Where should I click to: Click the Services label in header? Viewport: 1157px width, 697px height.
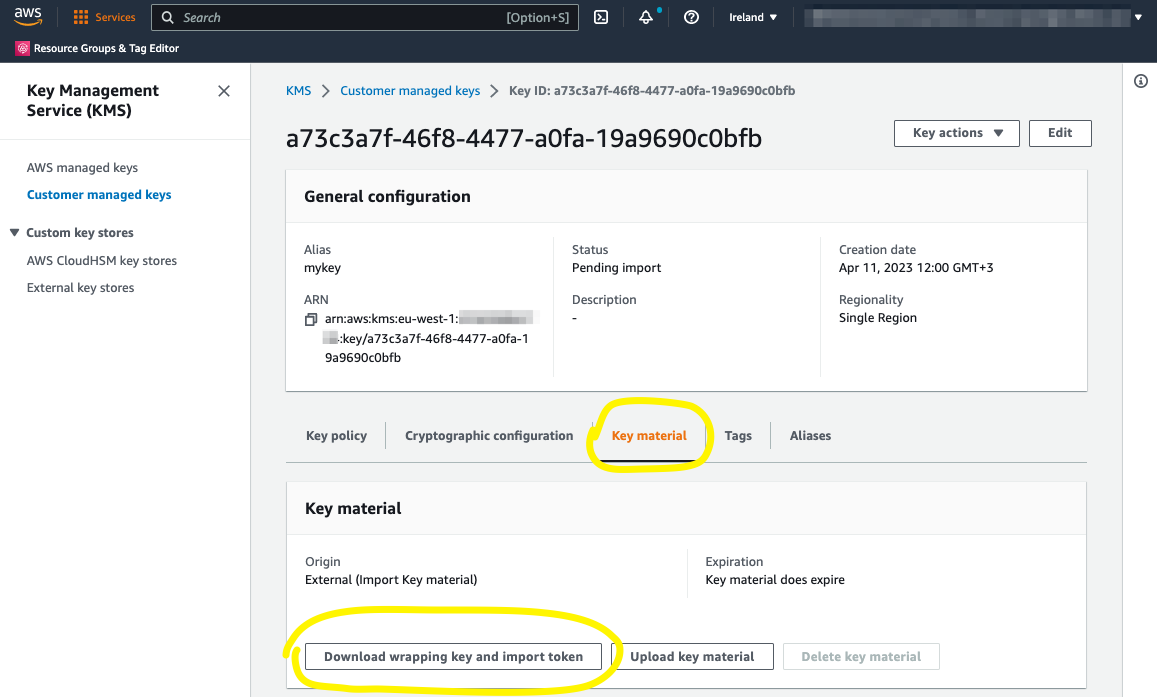[x=115, y=17]
